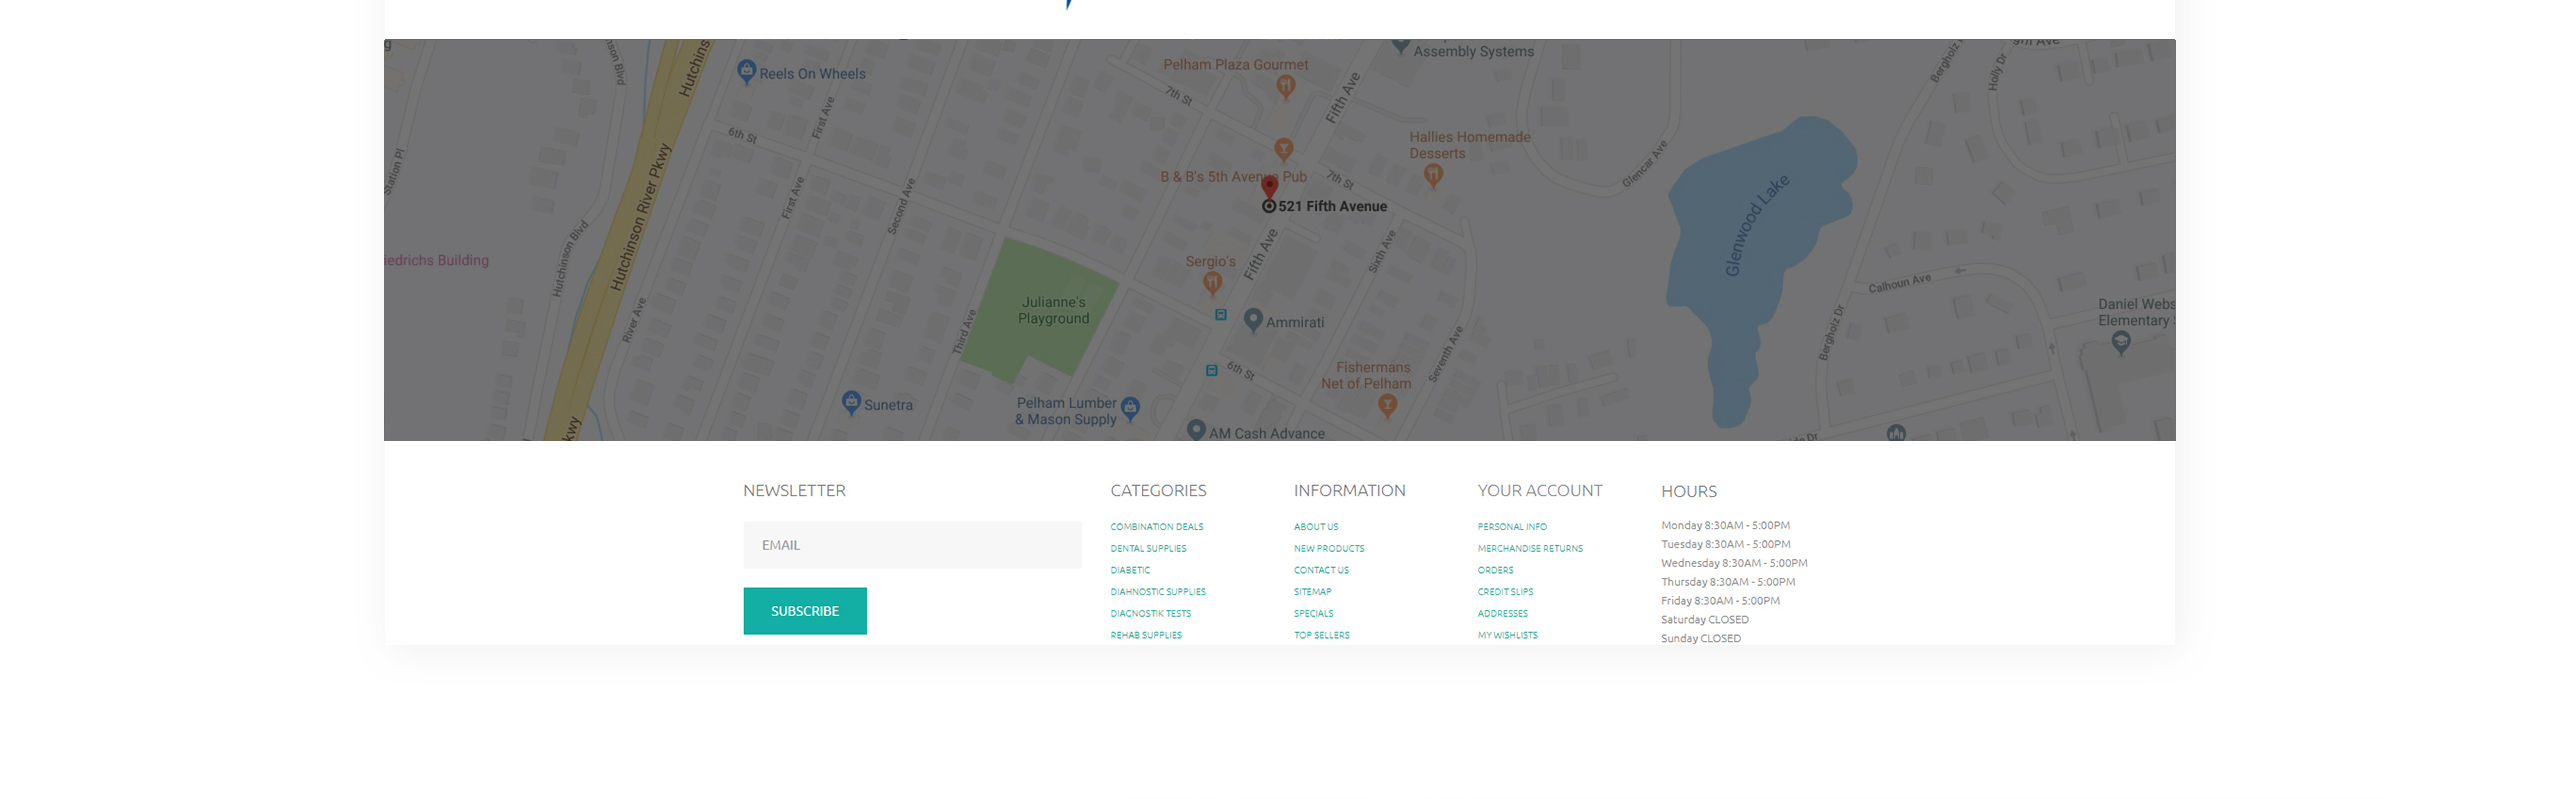
Task: Select the B & B's 5th Avenue Pub marker
Action: coord(1283,150)
